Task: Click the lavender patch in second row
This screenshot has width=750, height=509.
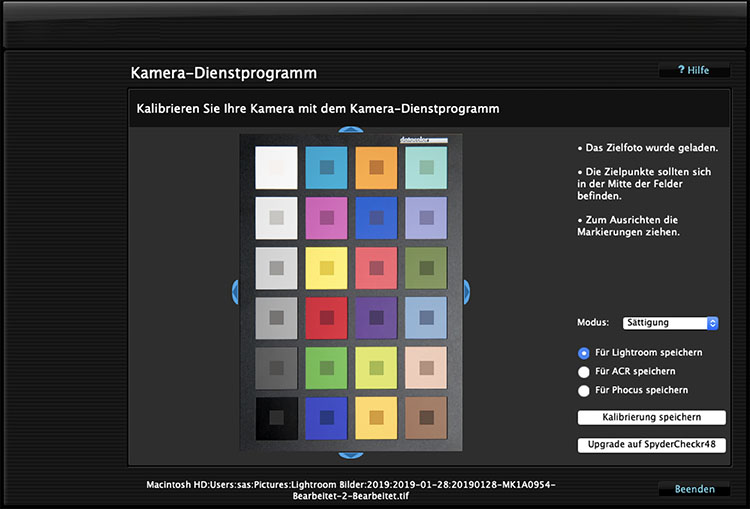Action: tap(426, 218)
